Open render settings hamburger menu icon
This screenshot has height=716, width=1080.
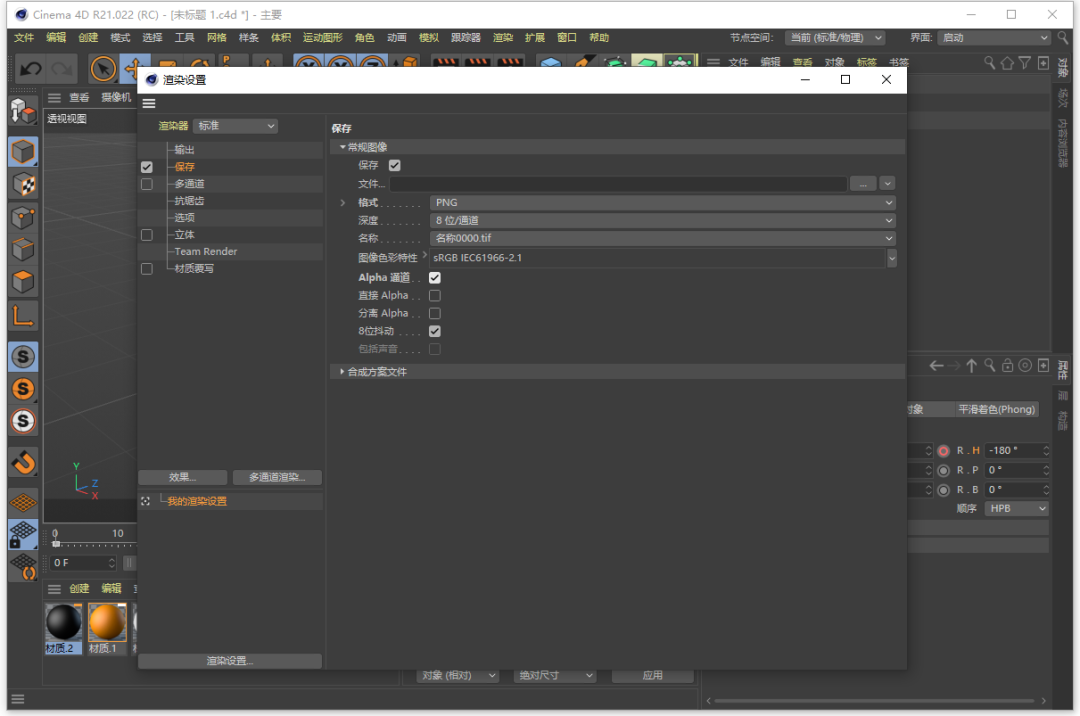coord(149,104)
